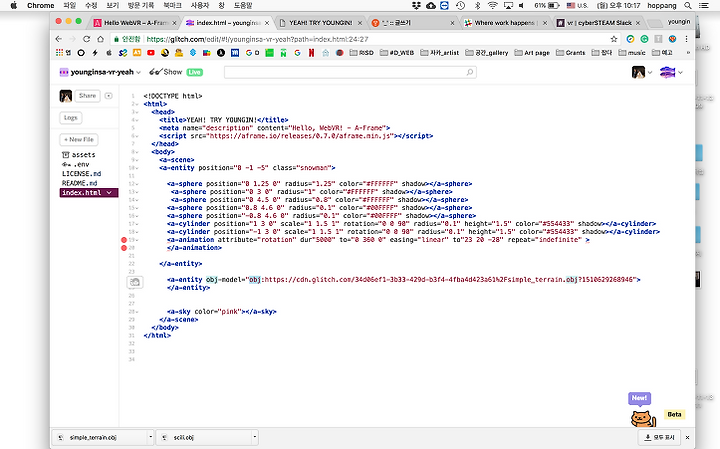Bookmark page with star icon

pyautogui.click(x=613, y=39)
